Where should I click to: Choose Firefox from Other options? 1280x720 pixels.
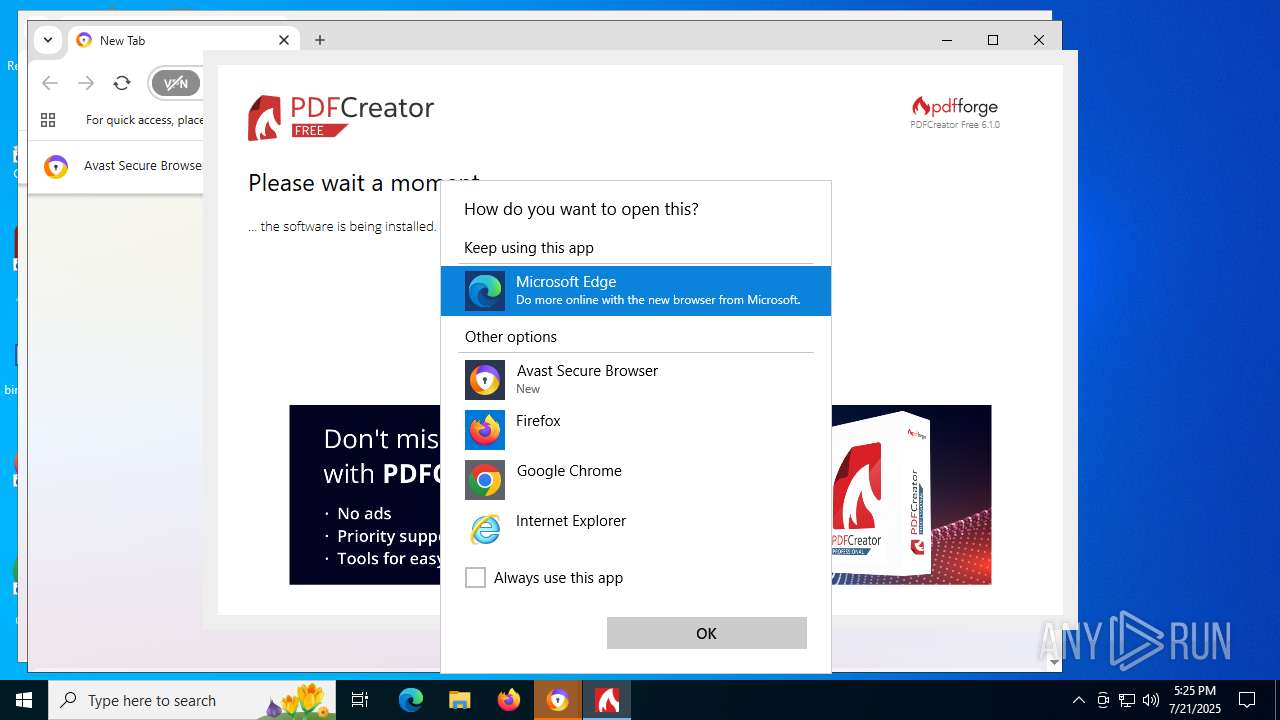tap(636, 430)
